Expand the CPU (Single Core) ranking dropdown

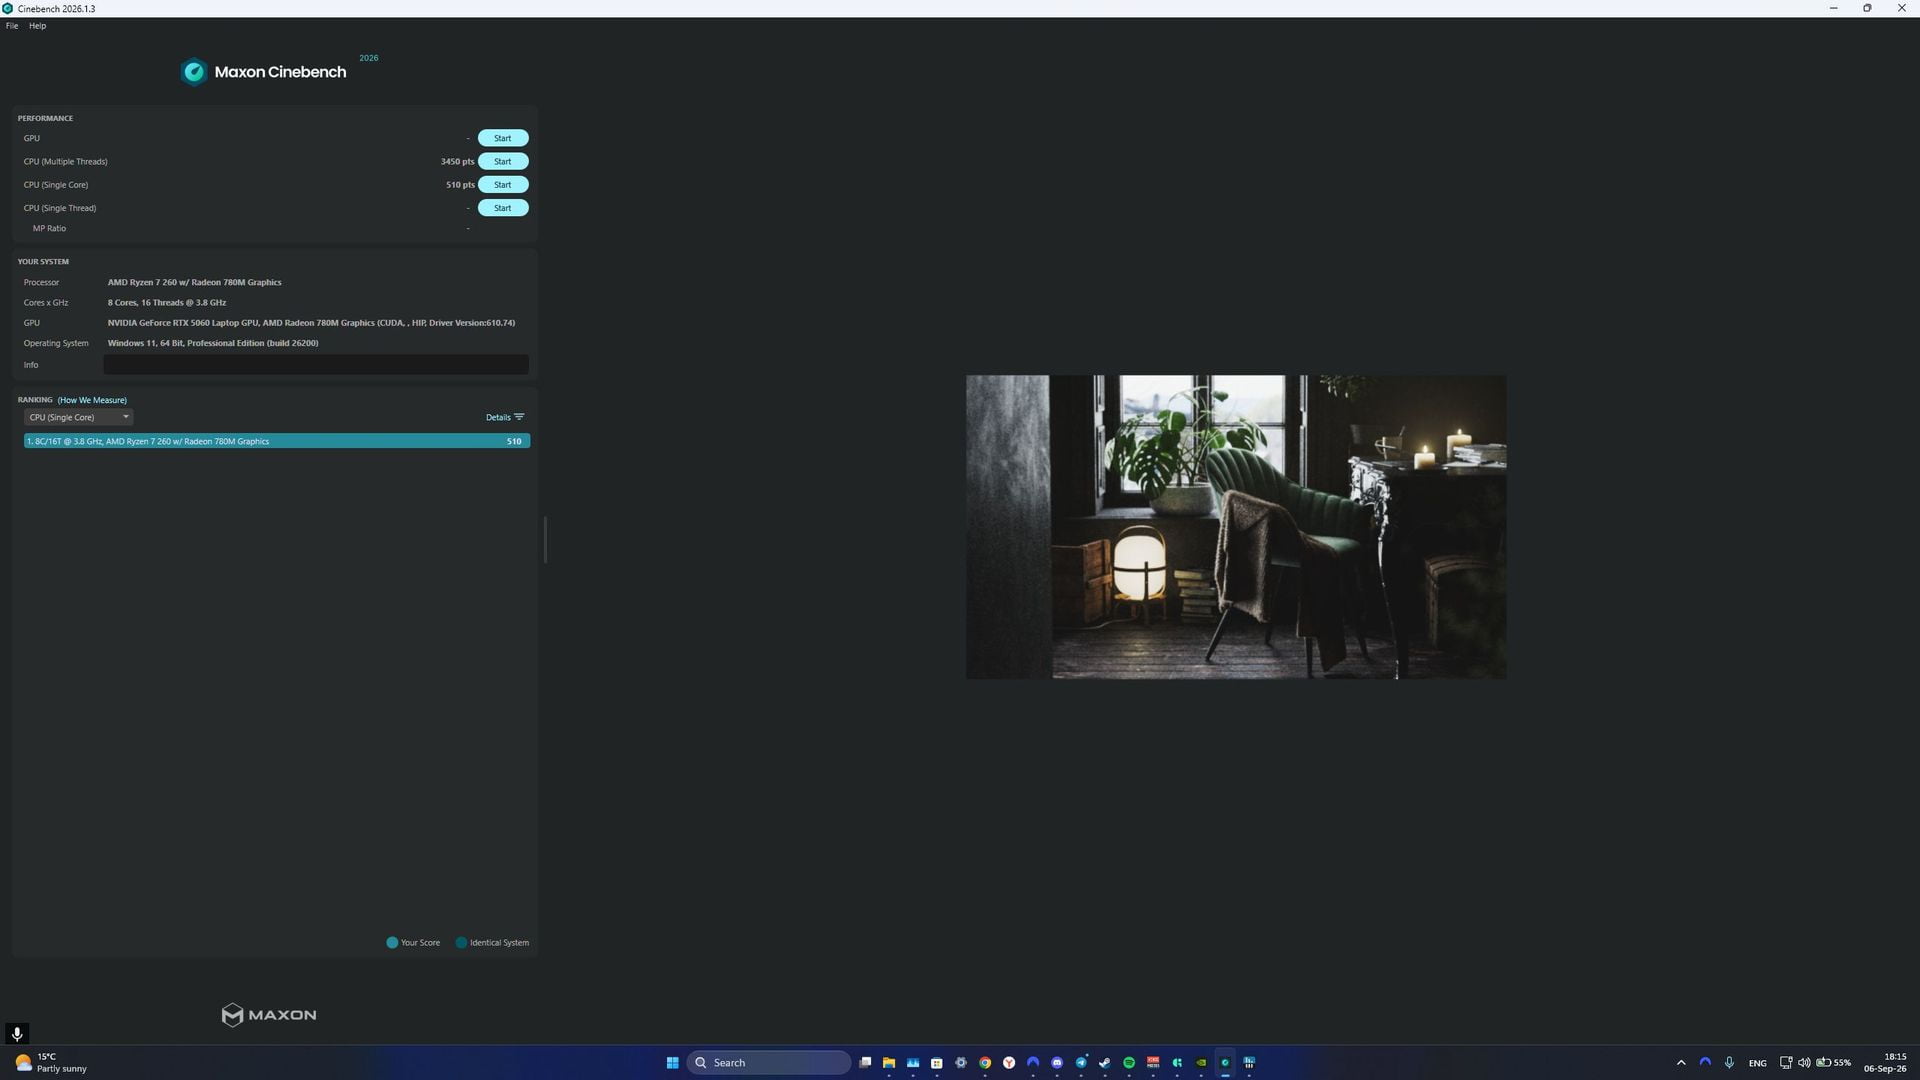pyautogui.click(x=78, y=417)
